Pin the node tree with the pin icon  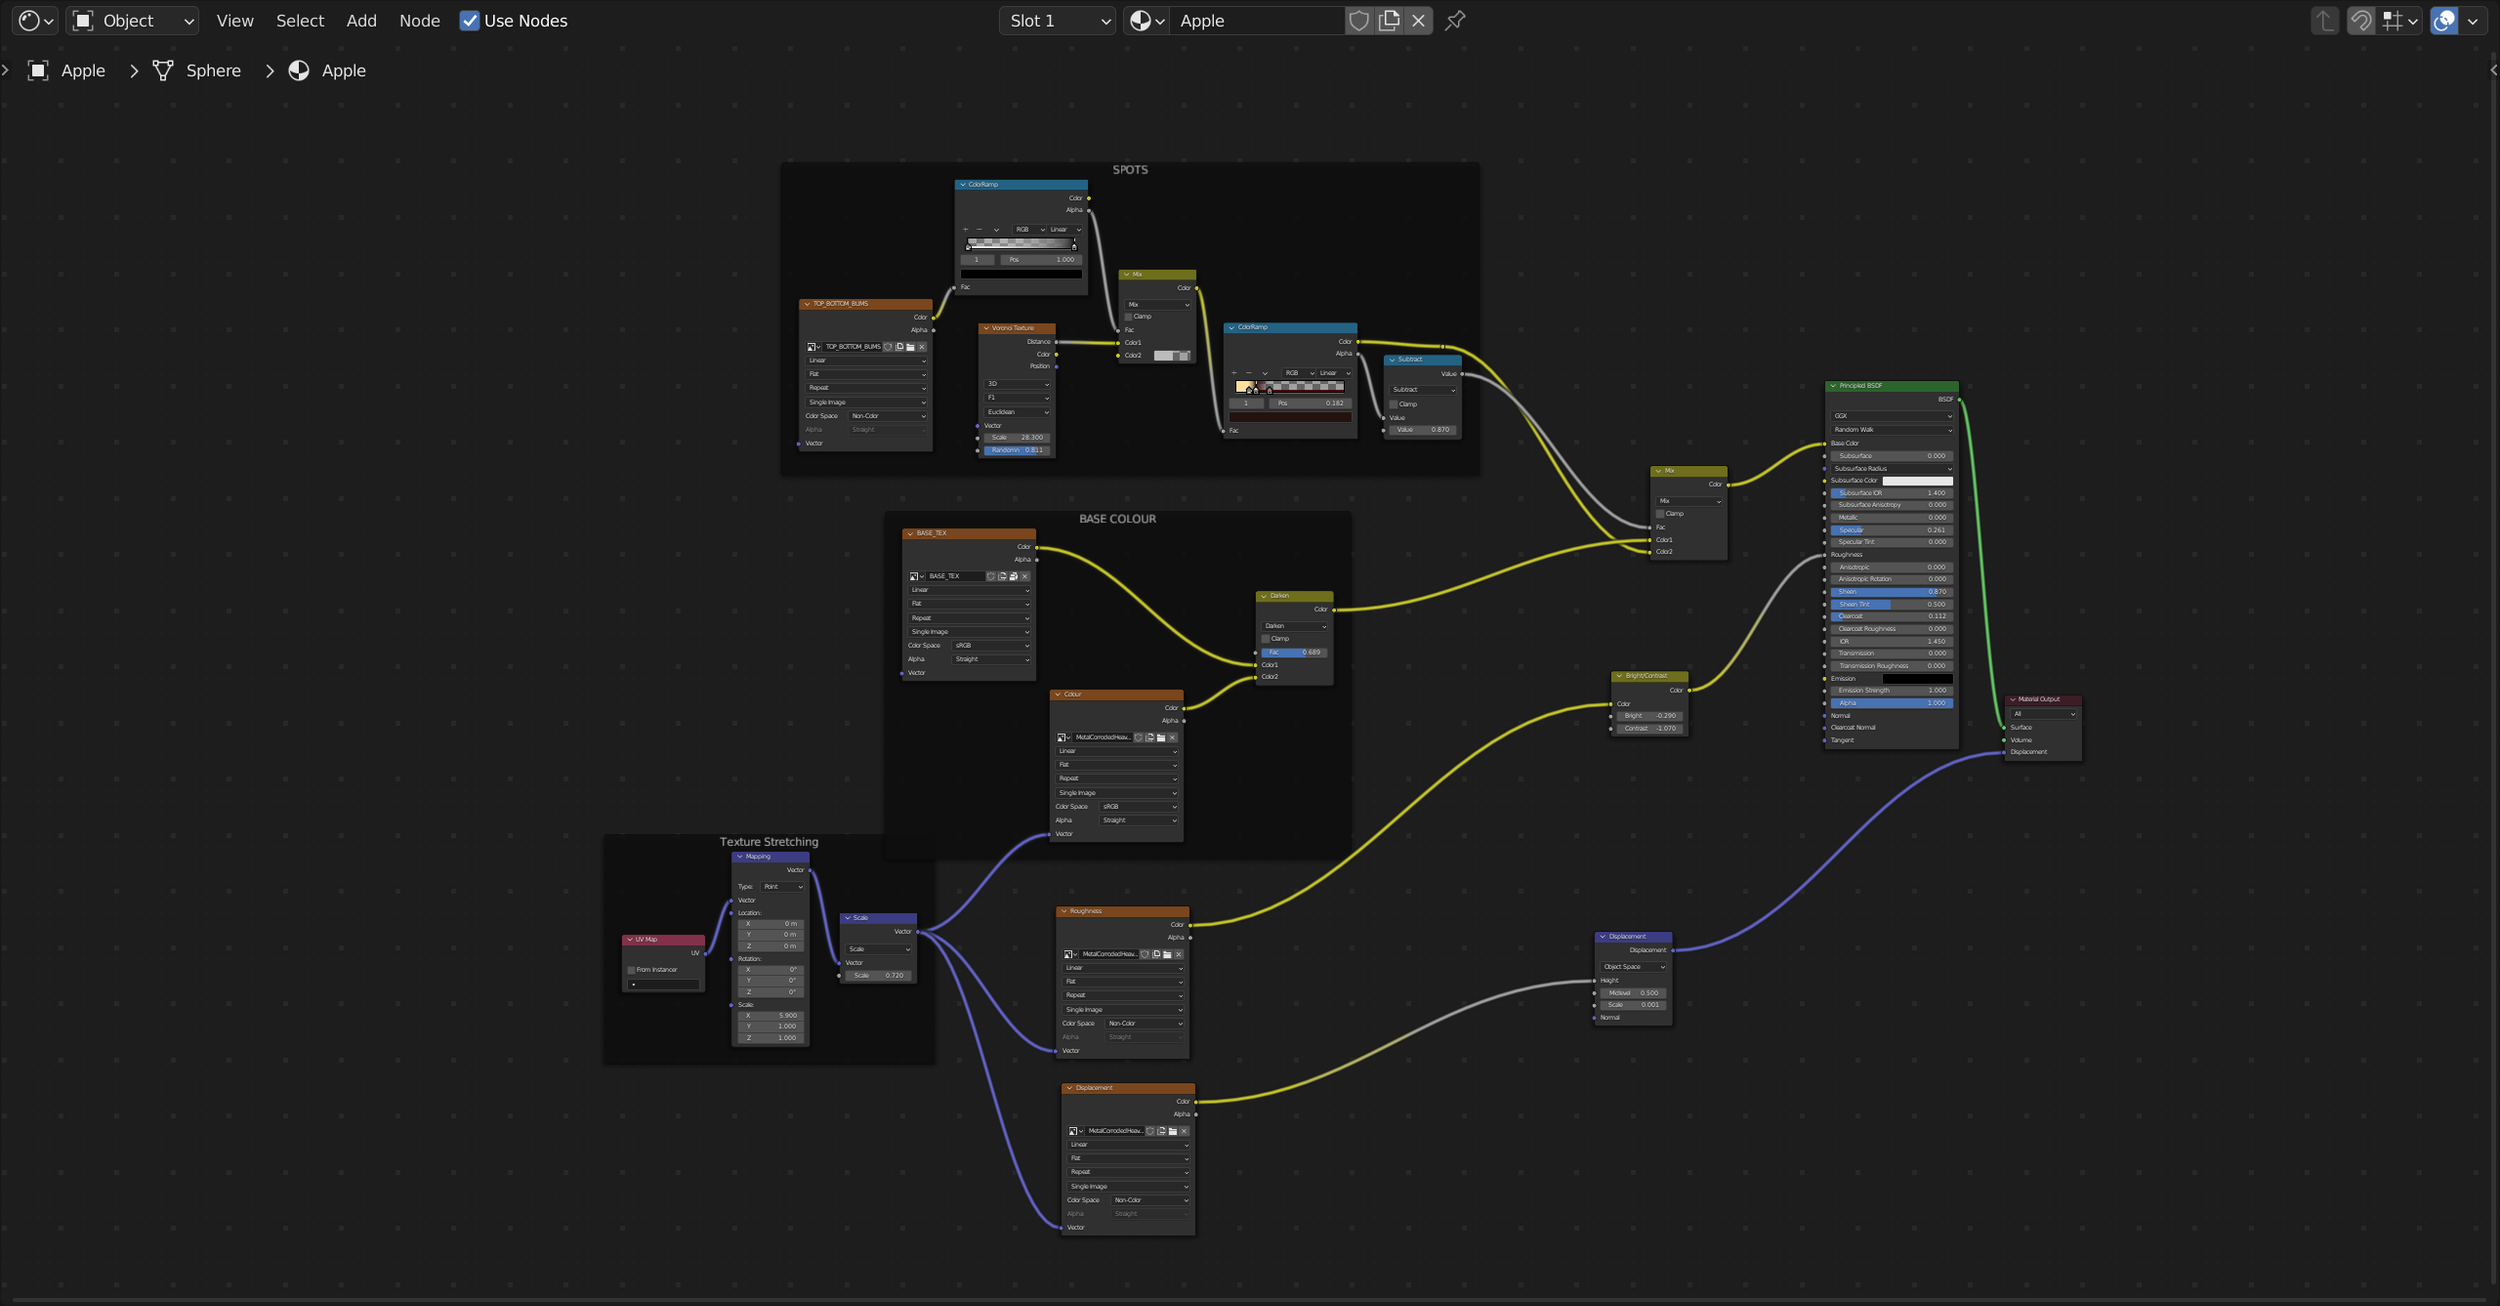pyautogui.click(x=1455, y=21)
